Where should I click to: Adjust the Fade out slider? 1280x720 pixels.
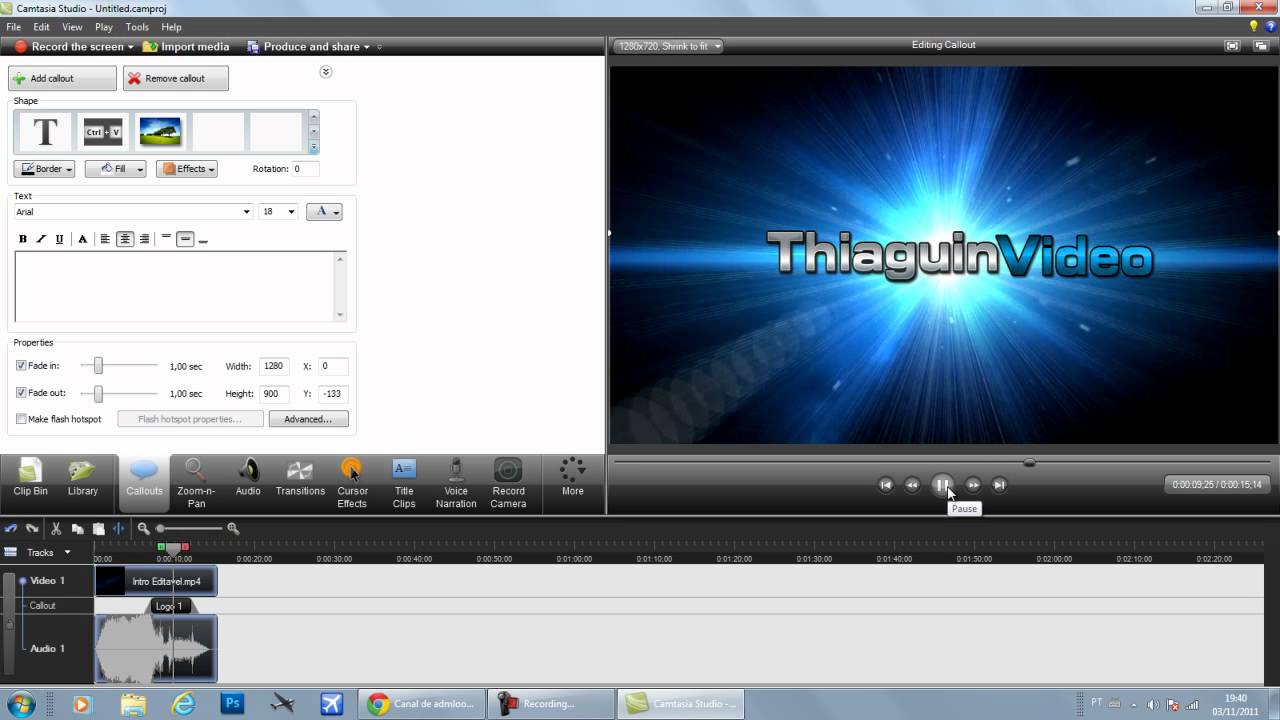coord(98,393)
